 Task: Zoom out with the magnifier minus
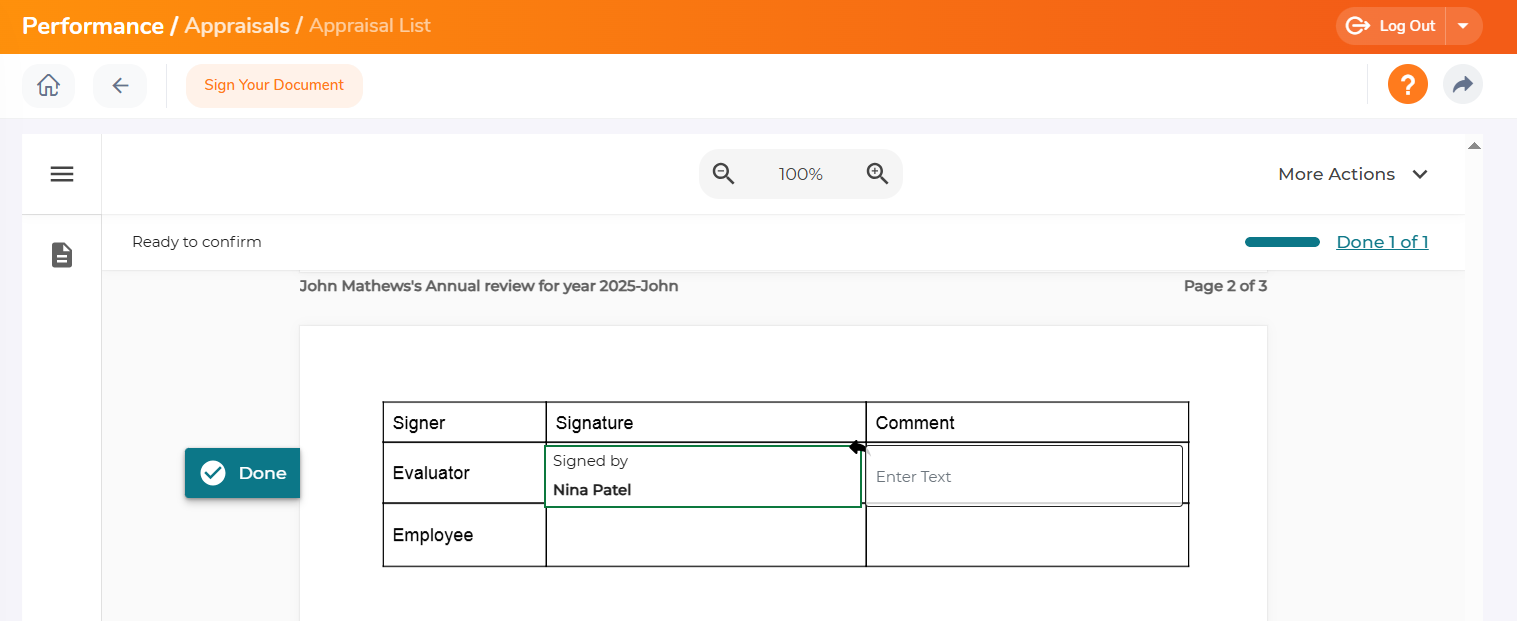click(723, 174)
